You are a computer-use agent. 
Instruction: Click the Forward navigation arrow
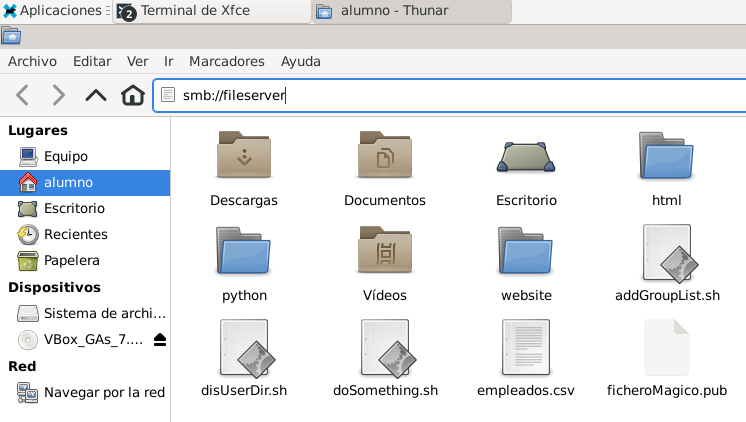pos(59,96)
